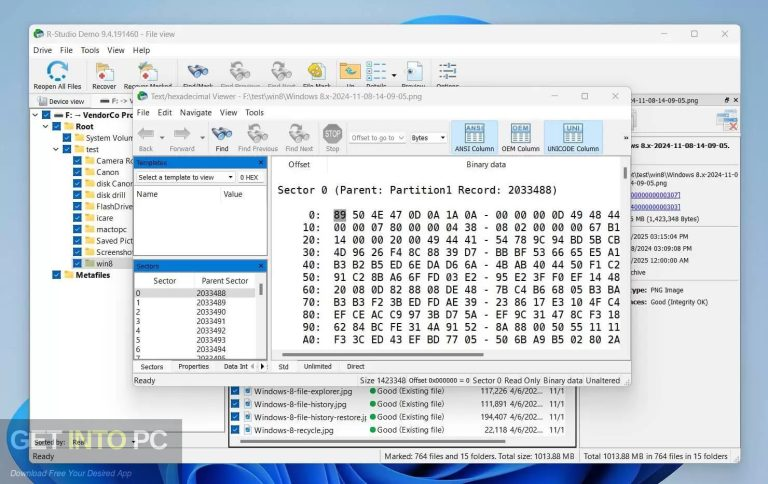Select sector row with parent 2033490

[209, 311]
